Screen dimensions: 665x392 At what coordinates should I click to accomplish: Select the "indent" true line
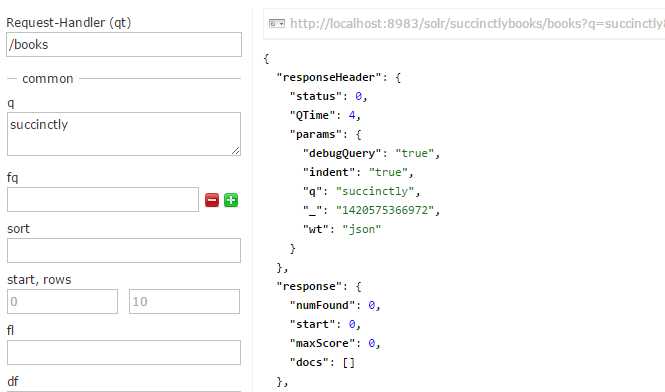(358, 172)
